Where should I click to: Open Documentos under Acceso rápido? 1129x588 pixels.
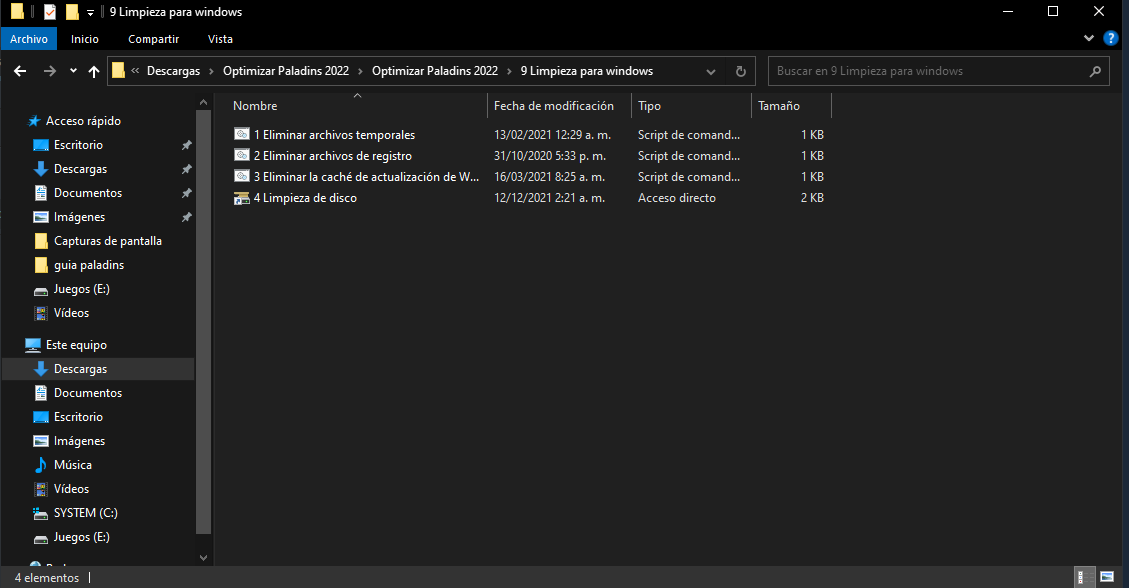coord(88,193)
